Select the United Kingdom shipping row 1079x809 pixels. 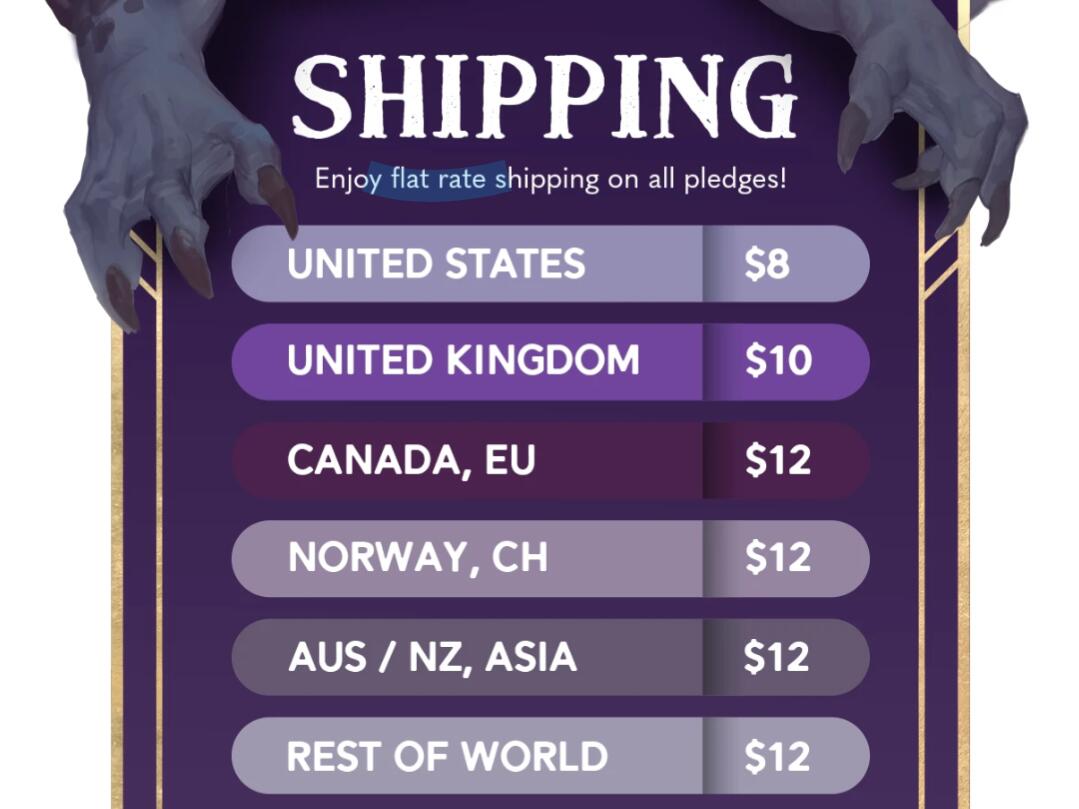tap(551, 362)
